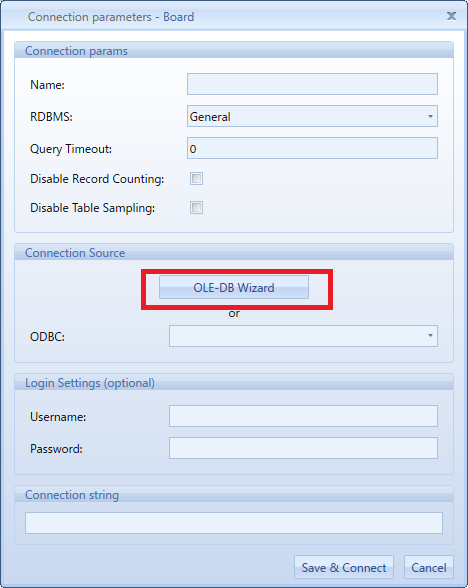The width and height of the screenshot is (468, 588).
Task: Tick the Disable Table Sampling checkbox
Action: tap(196, 207)
